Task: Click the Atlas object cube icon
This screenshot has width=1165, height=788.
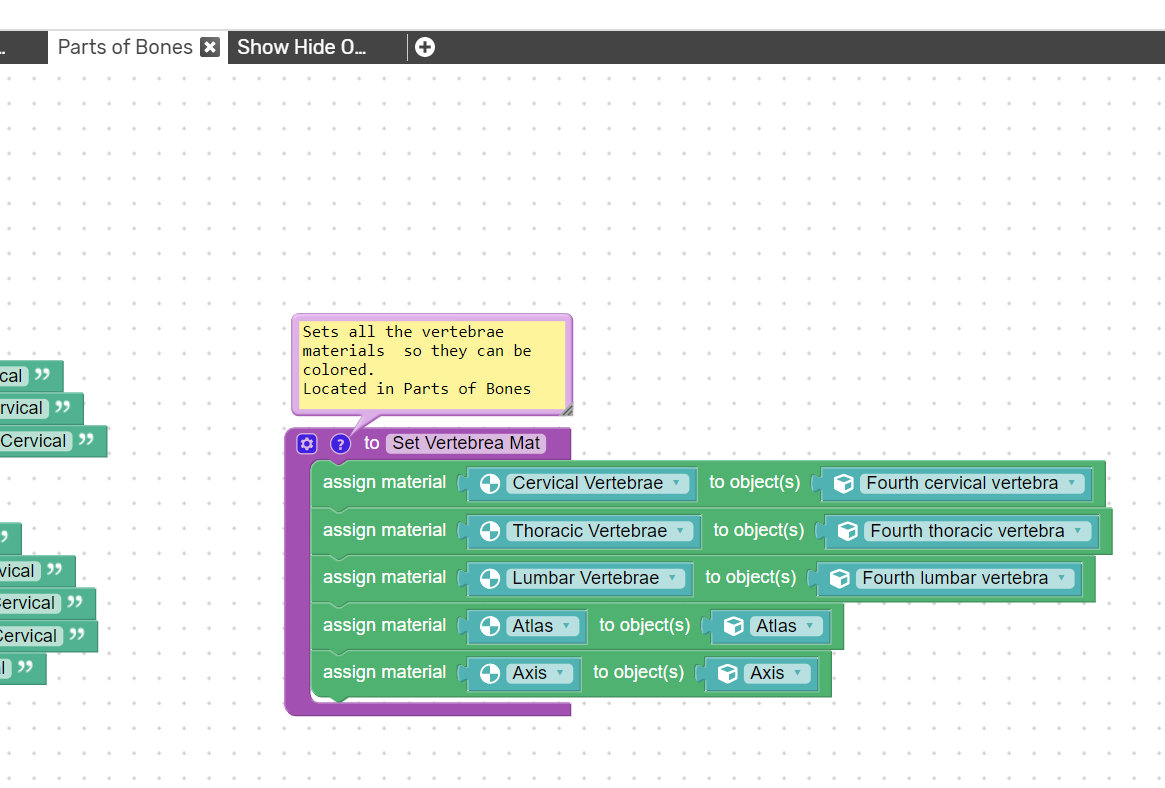Action: click(x=733, y=627)
